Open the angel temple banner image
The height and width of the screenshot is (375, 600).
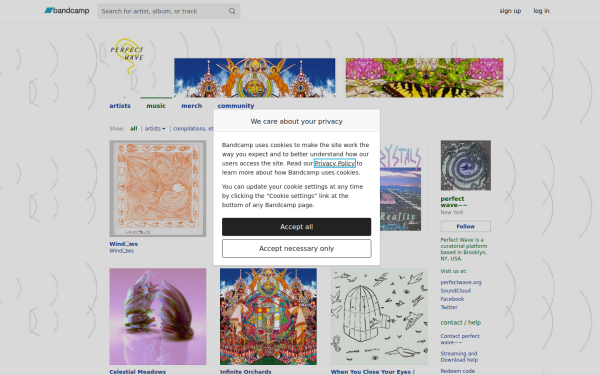tap(254, 78)
